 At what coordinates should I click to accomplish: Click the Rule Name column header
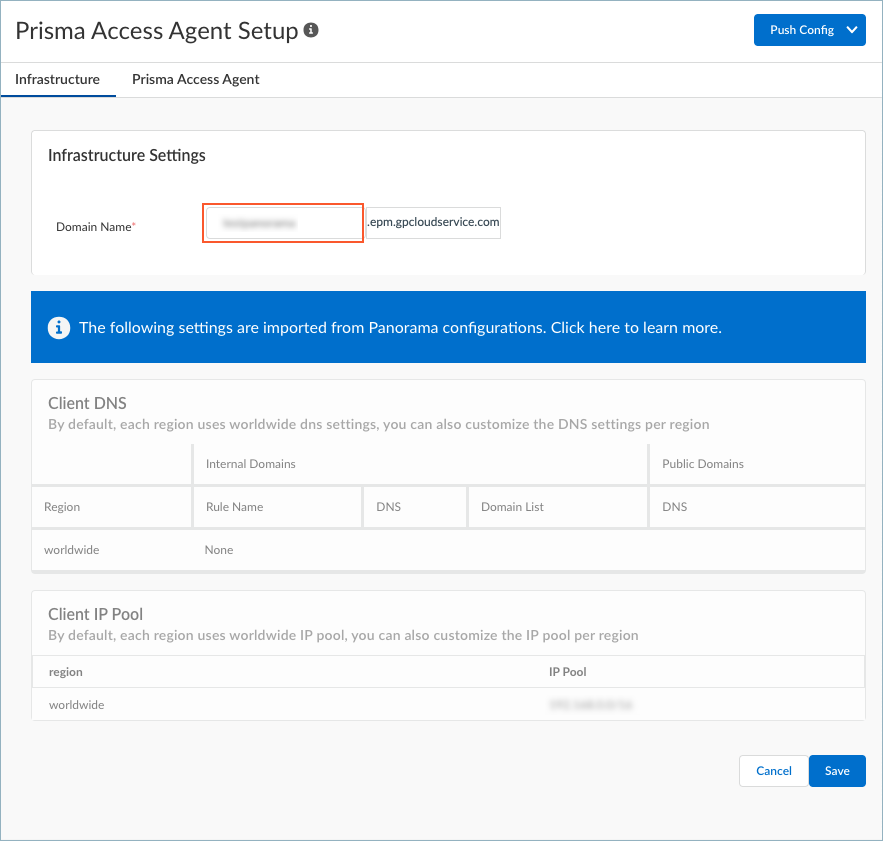[x=234, y=507]
